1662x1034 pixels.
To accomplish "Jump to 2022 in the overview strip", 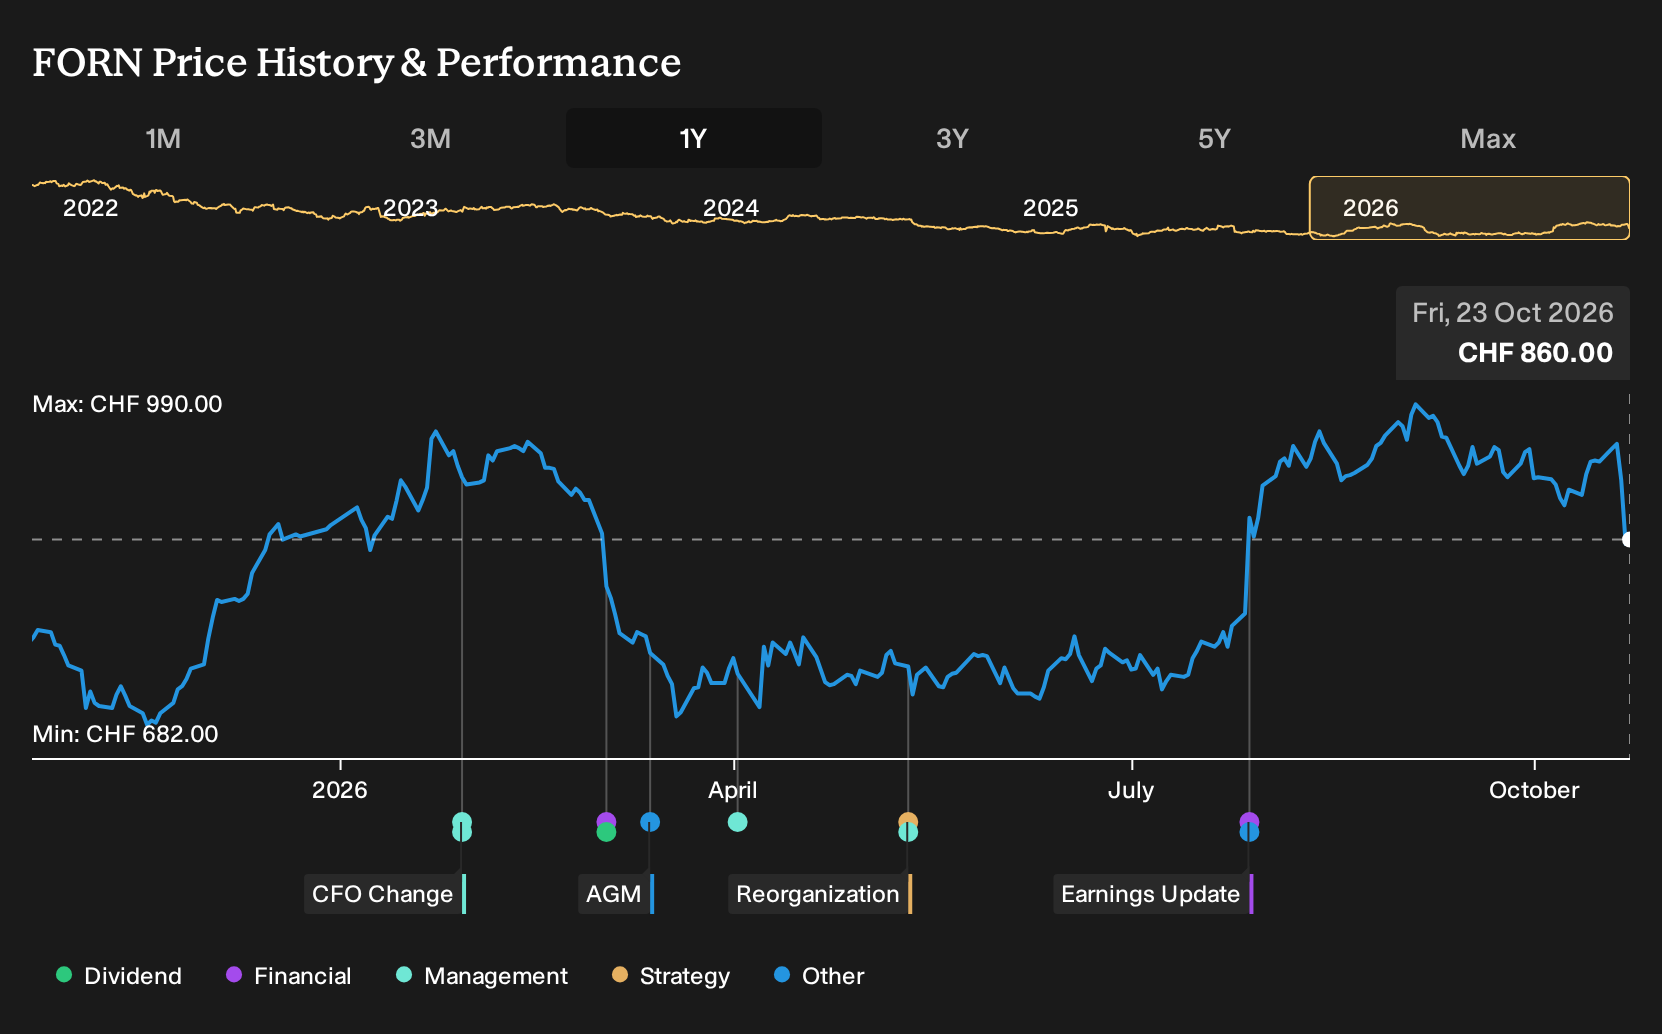I will point(91,208).
